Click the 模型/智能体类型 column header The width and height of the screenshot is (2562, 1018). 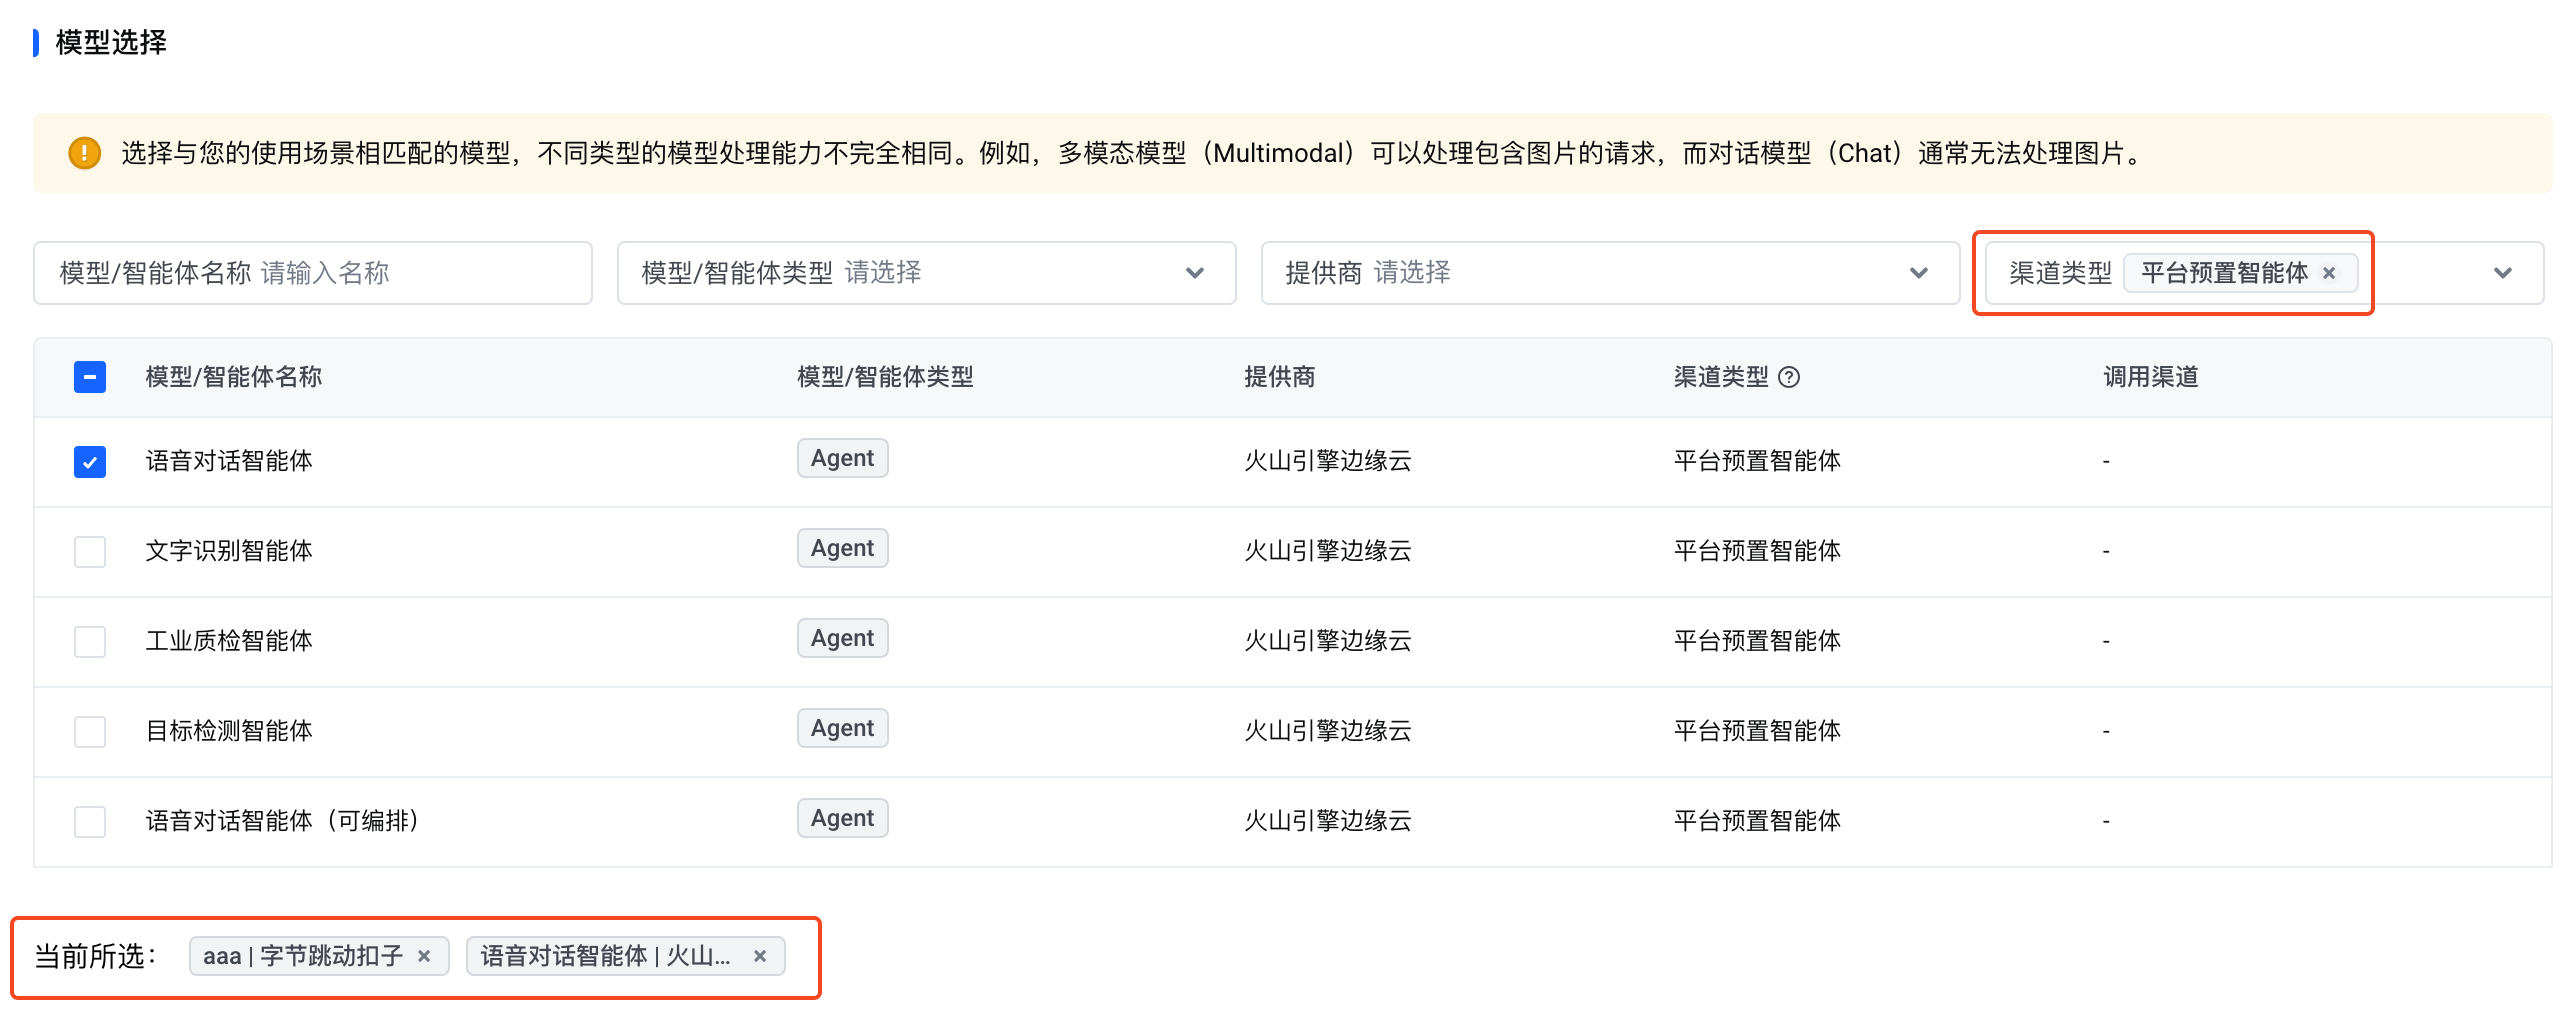[885, 377]
